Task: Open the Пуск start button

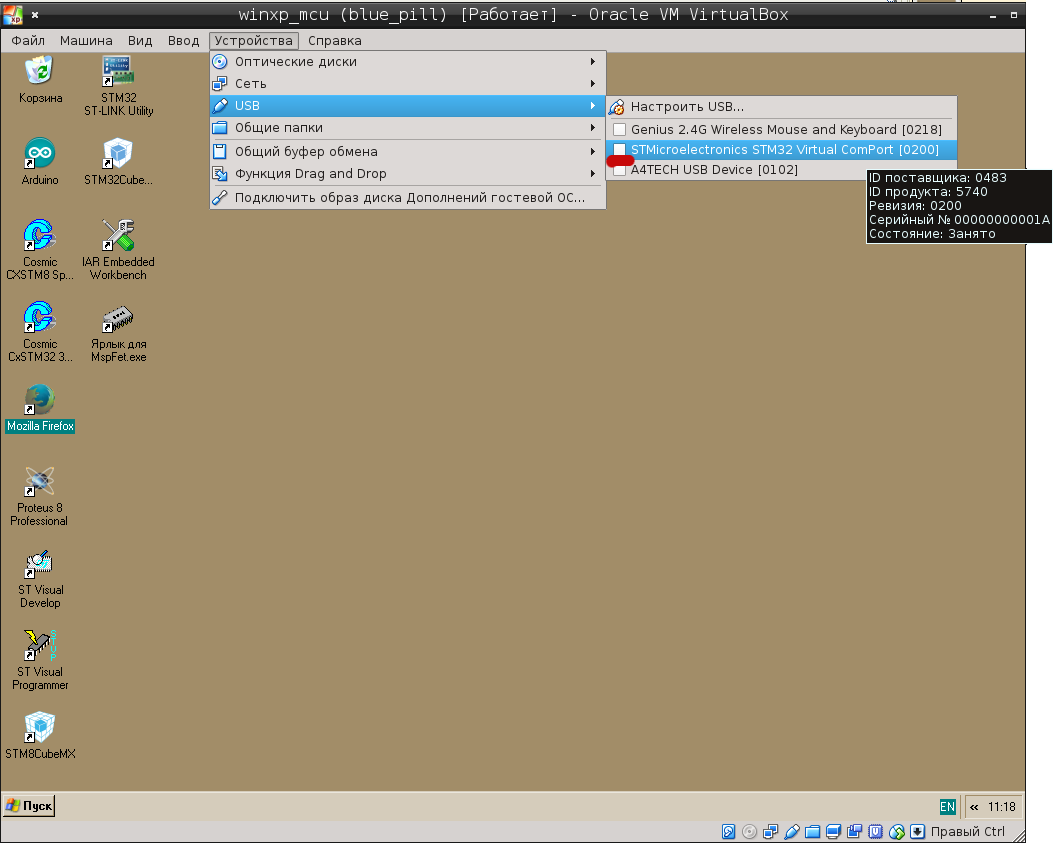Action: click(x=29, y=805)
